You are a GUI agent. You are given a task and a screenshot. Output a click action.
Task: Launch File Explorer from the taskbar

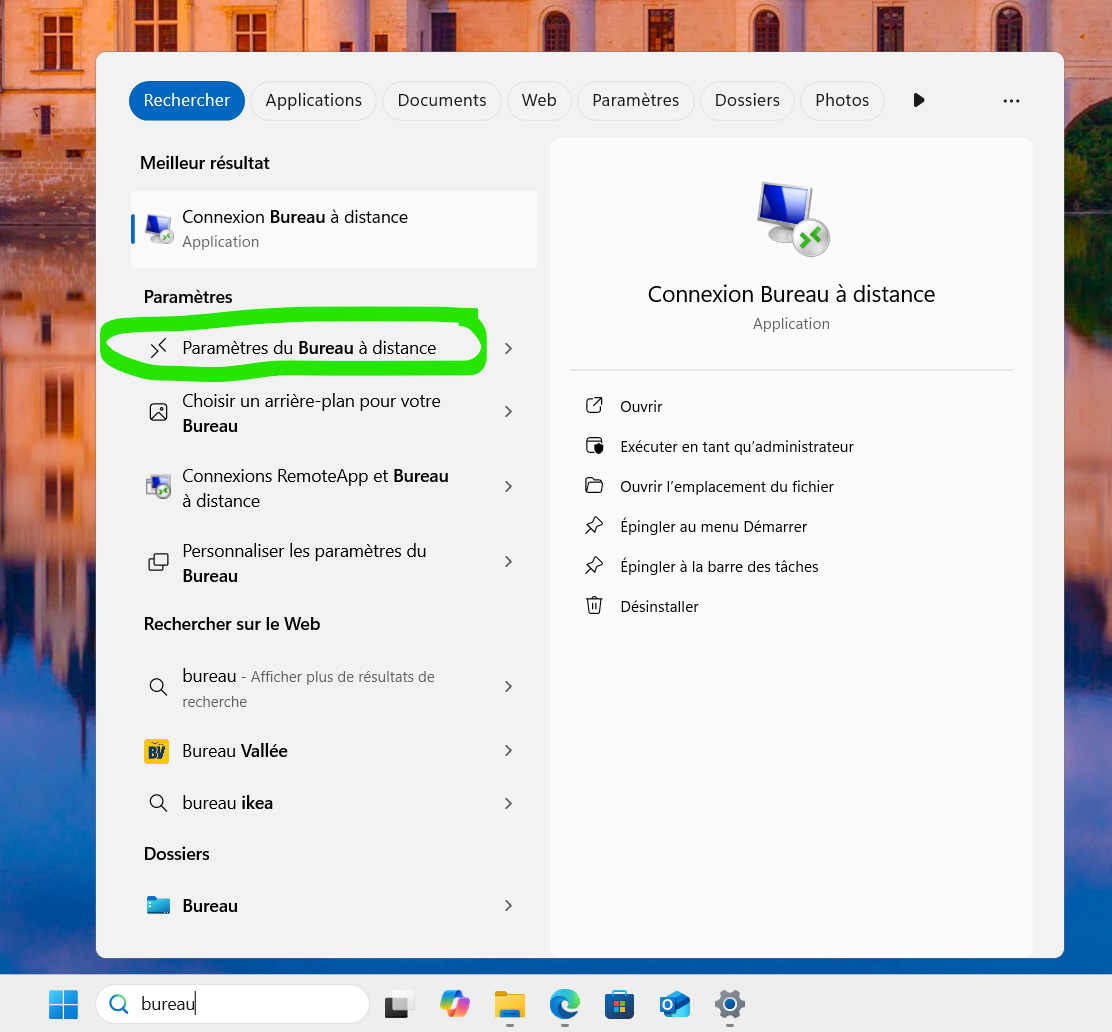pos(510,1004)
